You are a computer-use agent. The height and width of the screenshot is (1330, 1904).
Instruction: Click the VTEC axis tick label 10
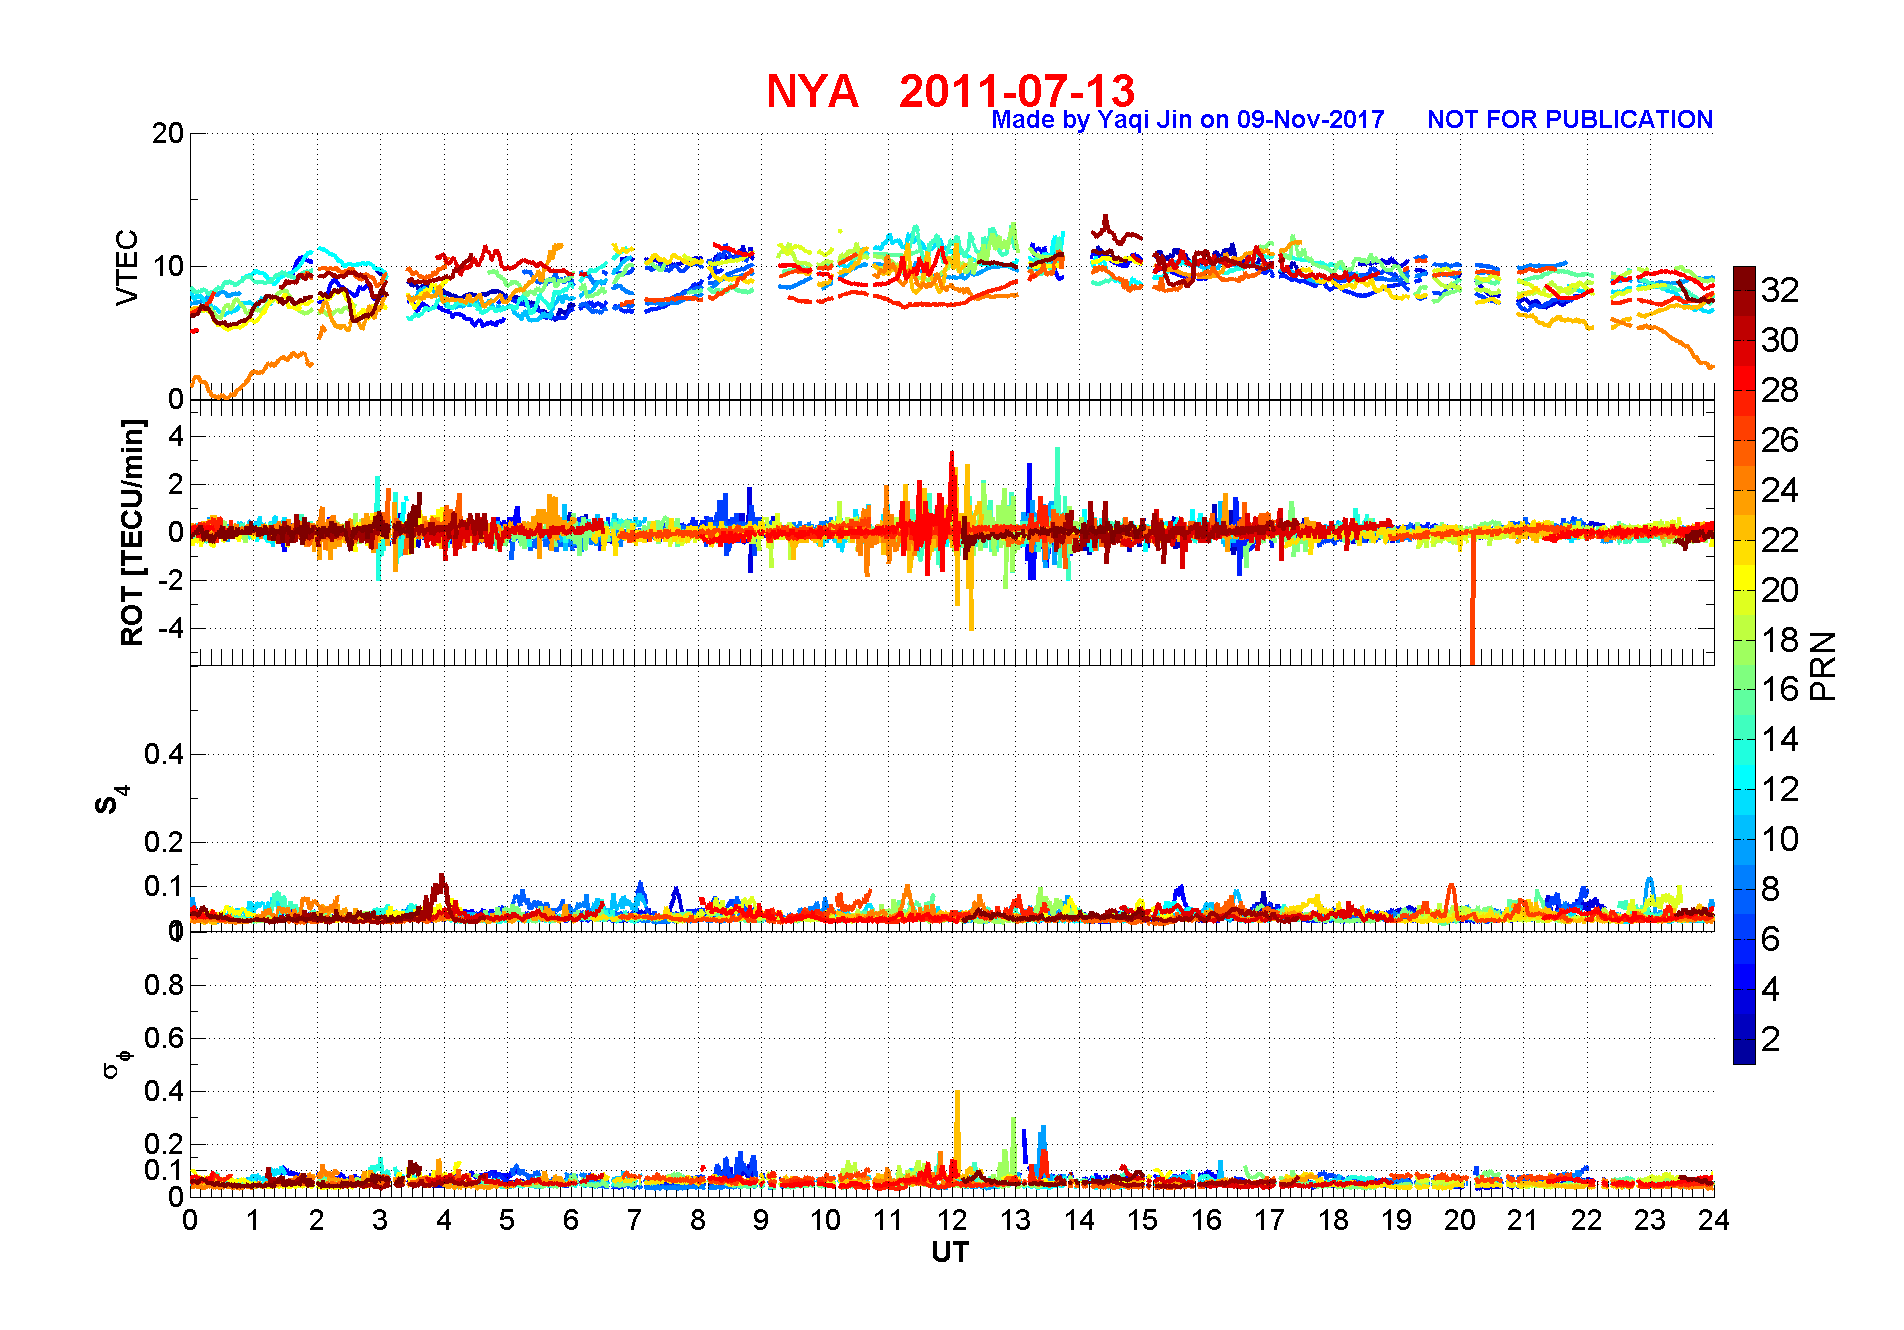tap(168, 266)
